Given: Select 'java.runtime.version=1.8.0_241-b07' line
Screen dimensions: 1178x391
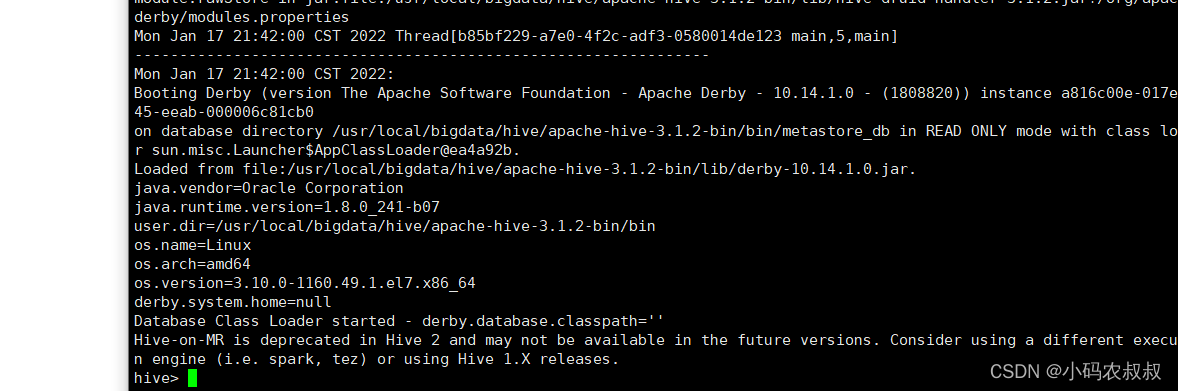Looking at the screenshot, I should tap(286, 207).
